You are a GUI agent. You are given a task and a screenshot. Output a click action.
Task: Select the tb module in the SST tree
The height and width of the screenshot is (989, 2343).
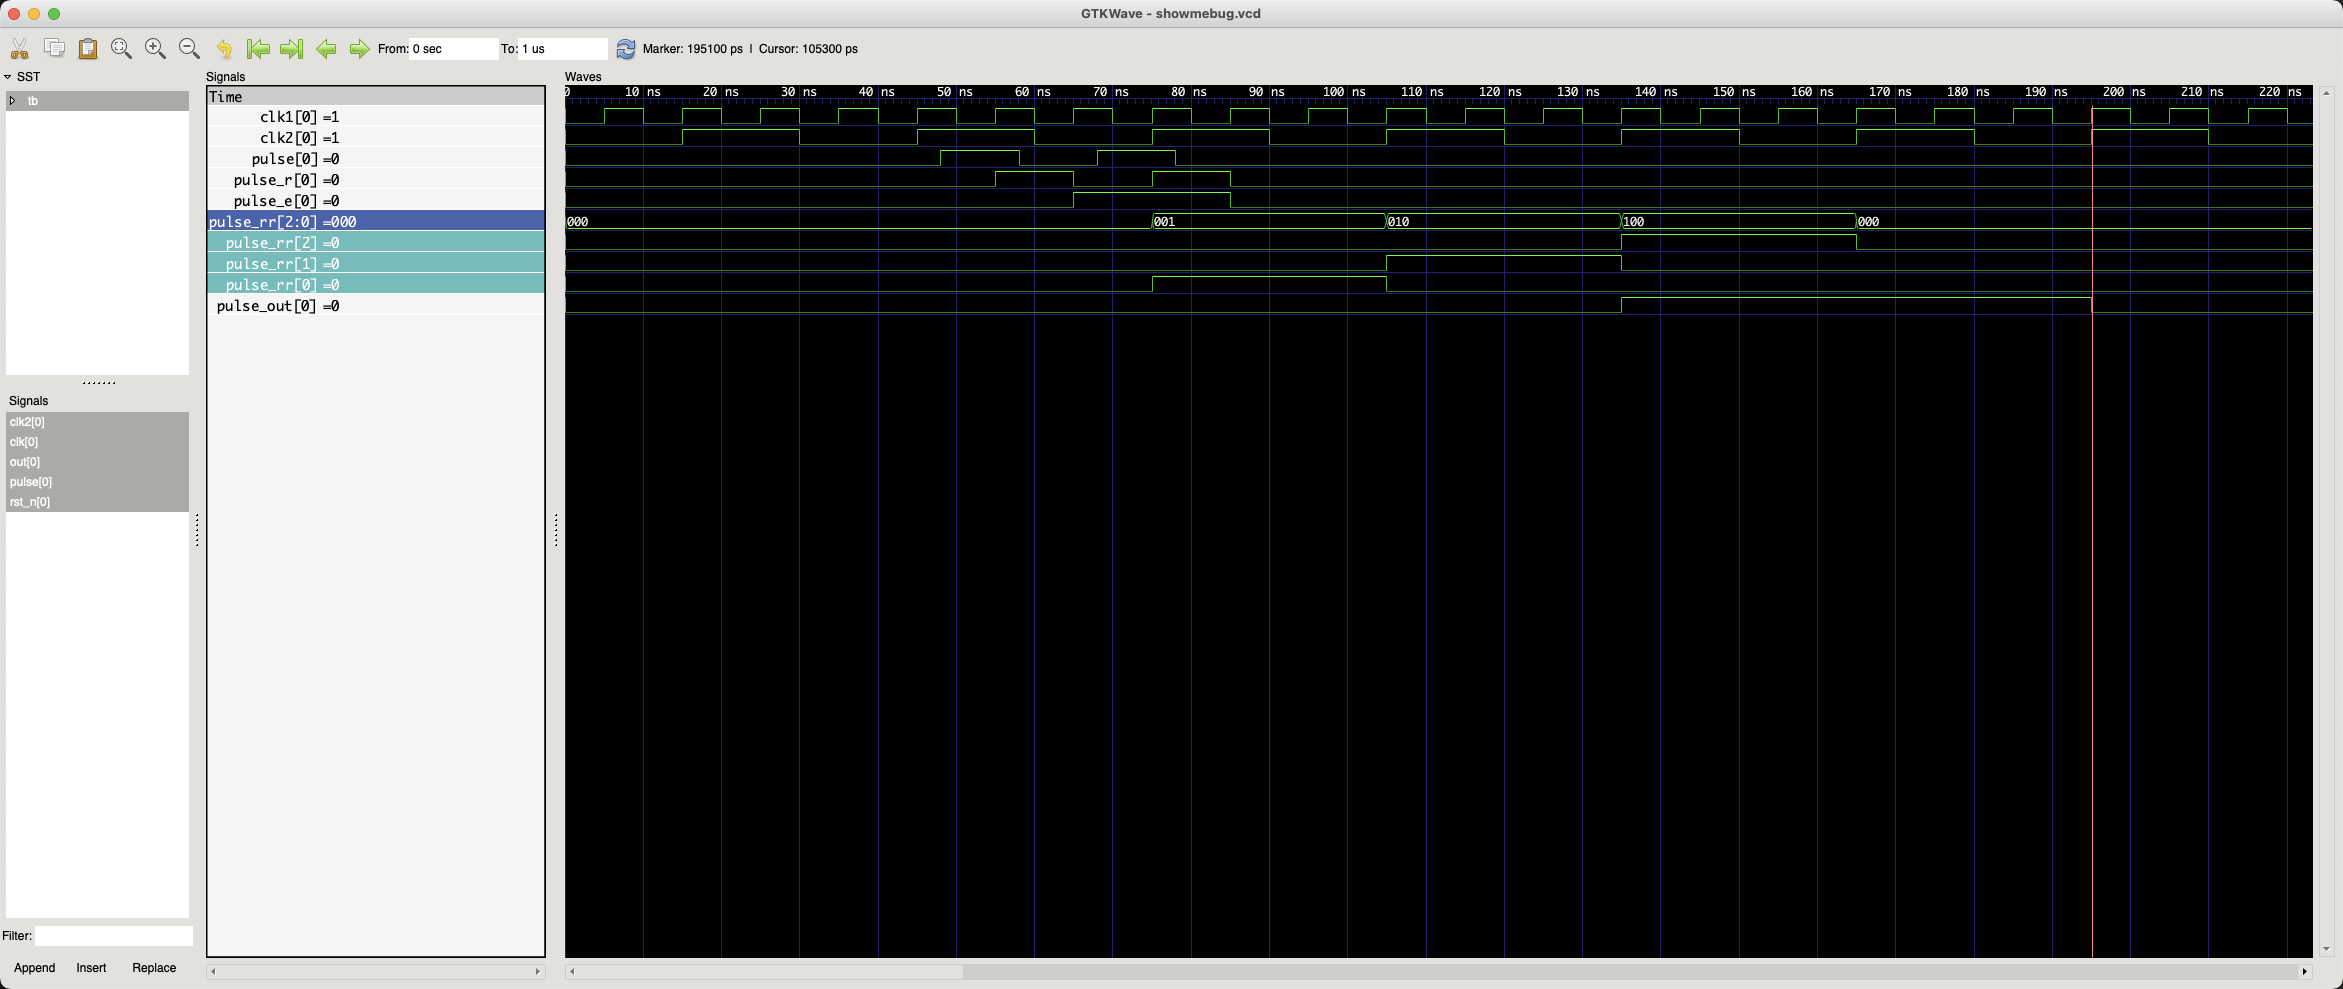coord(97,101)
